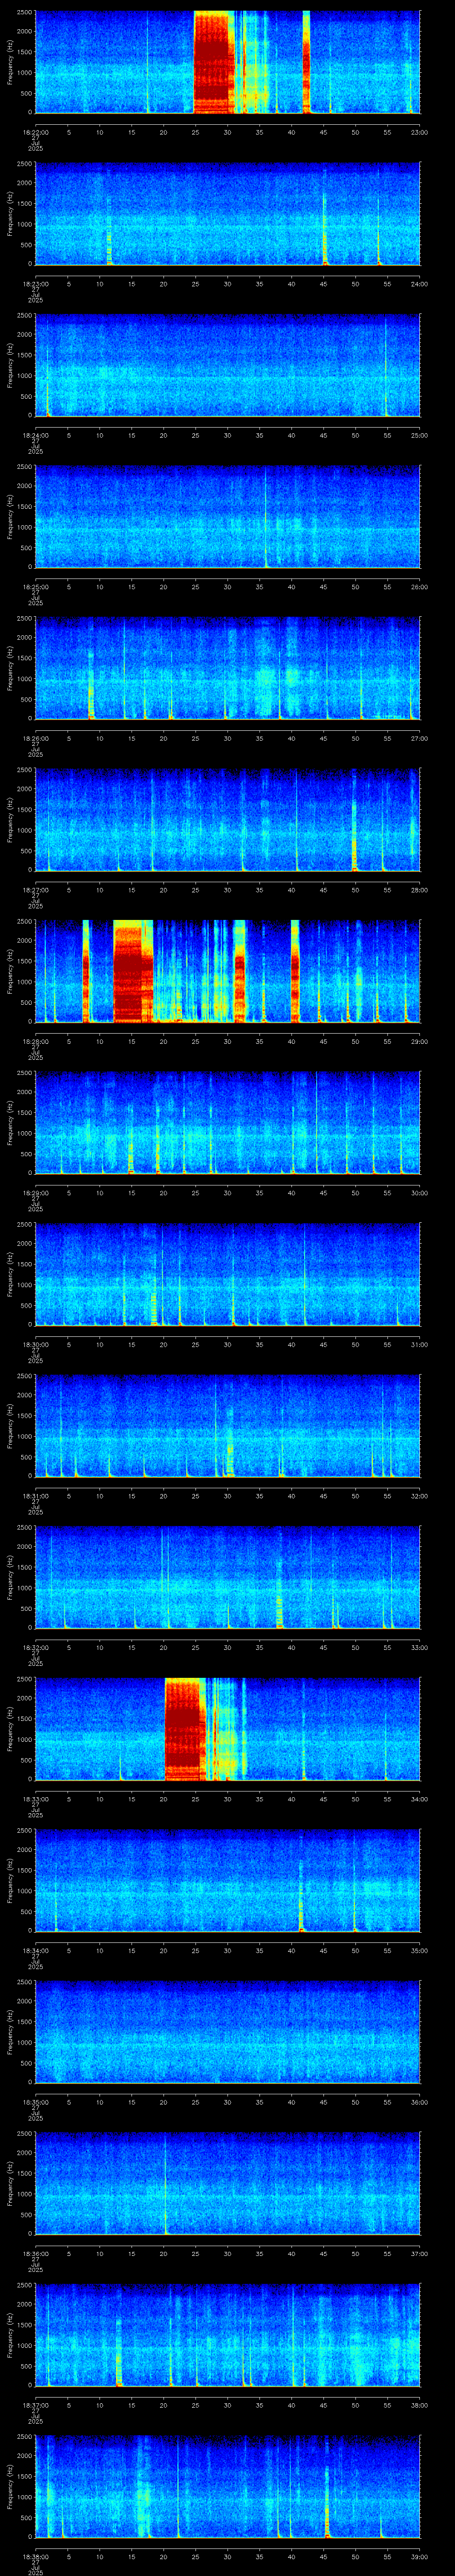
Task: Click the 18:33:00 start time label
Action: coord(35,1799)
